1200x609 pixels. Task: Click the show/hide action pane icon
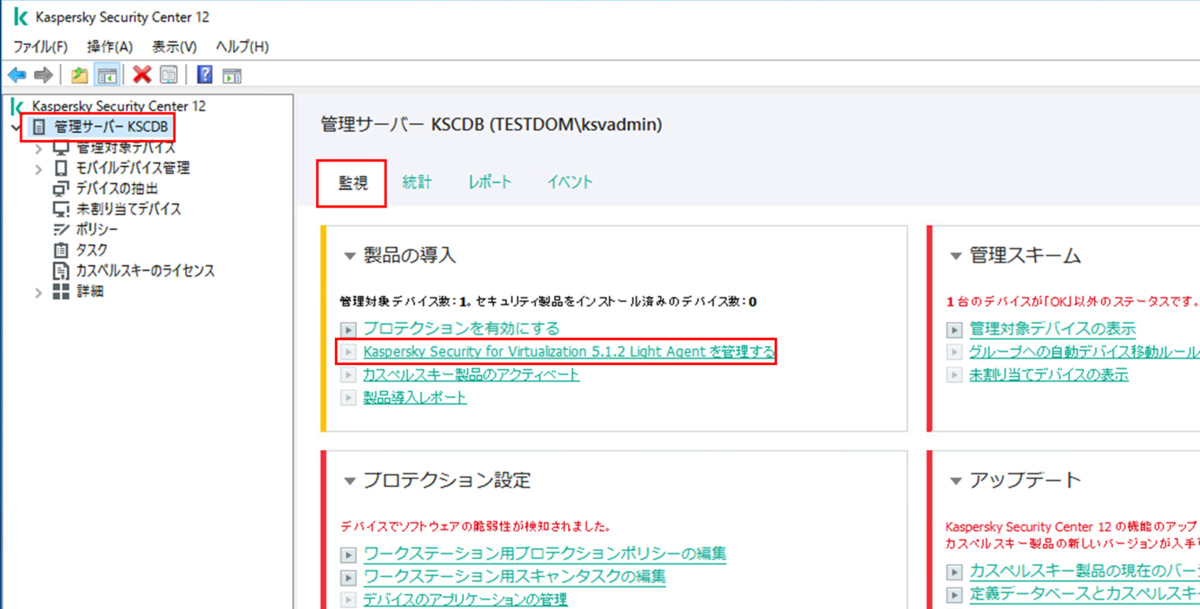coord(232,75)
